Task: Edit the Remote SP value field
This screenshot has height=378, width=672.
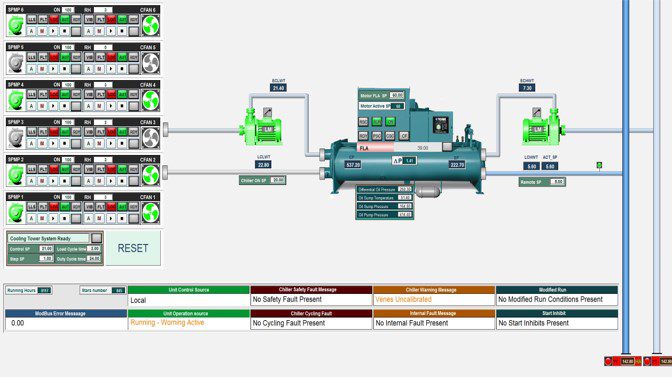Action: click(x=557, y=182)
